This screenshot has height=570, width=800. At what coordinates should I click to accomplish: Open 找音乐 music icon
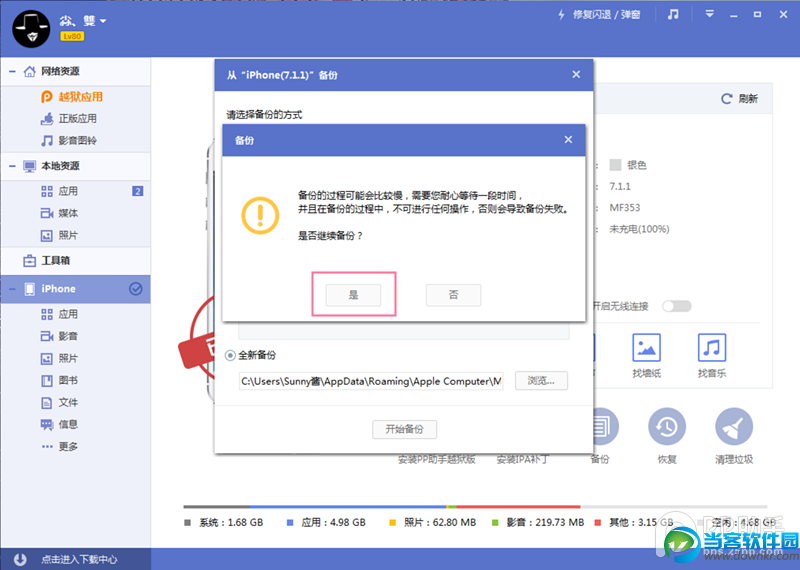712,348
